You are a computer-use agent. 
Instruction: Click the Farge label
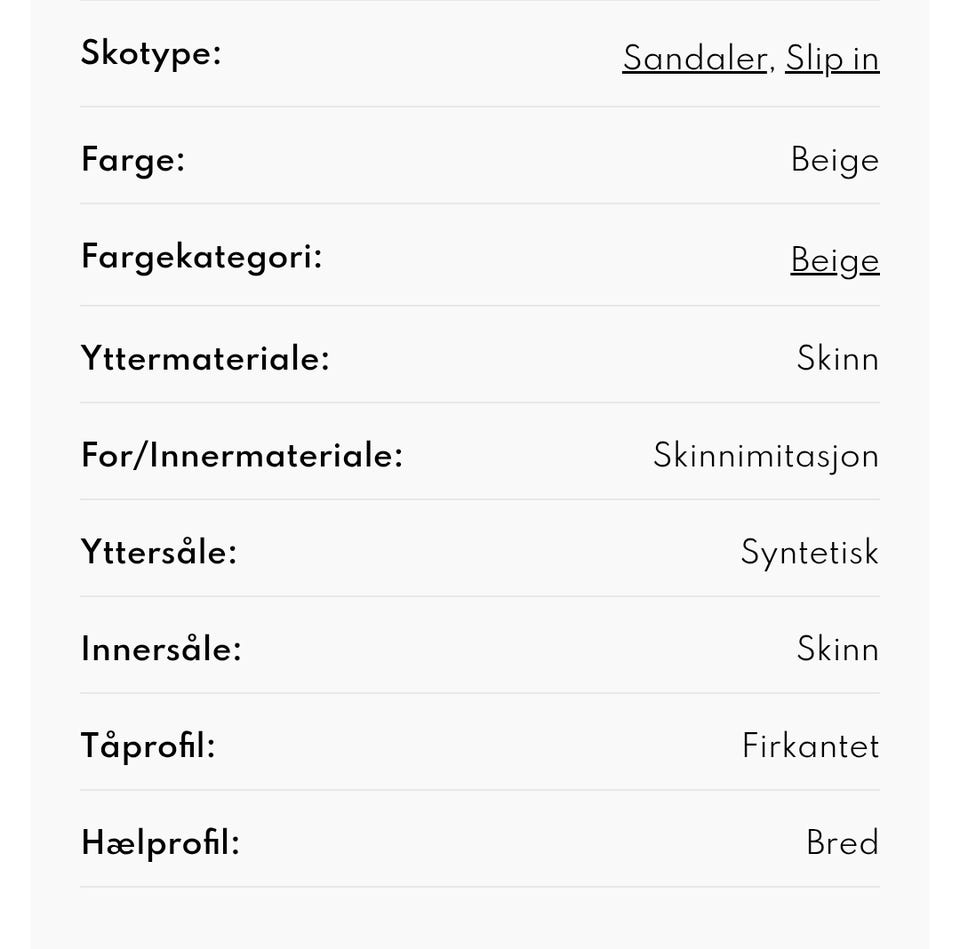point(132,159)
